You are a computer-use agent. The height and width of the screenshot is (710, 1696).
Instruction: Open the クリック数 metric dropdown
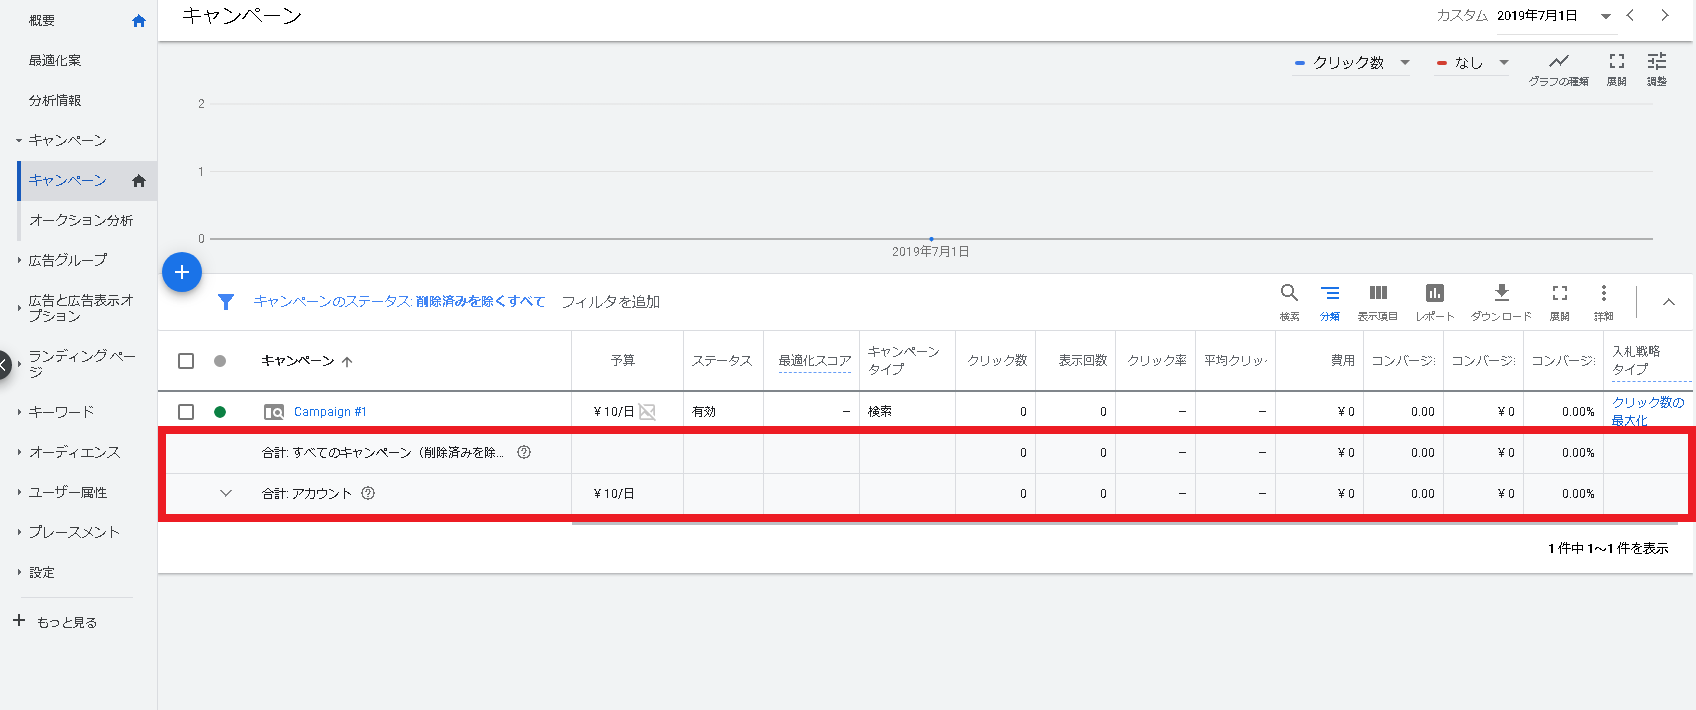[1352, 63]
